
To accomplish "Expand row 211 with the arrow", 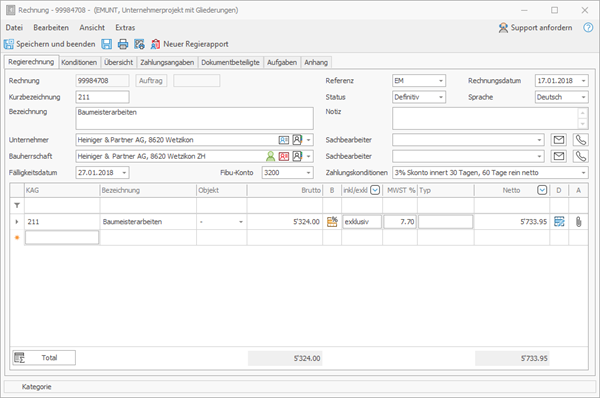I will pyautogui.click(x=17, y=222).
